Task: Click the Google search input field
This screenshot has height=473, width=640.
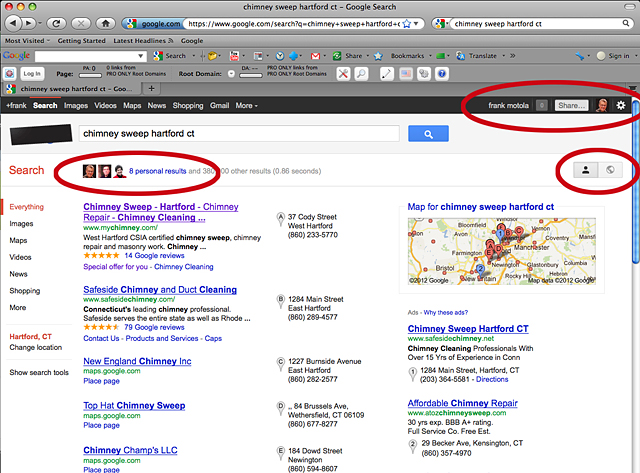Action: [x=238, y=134]
